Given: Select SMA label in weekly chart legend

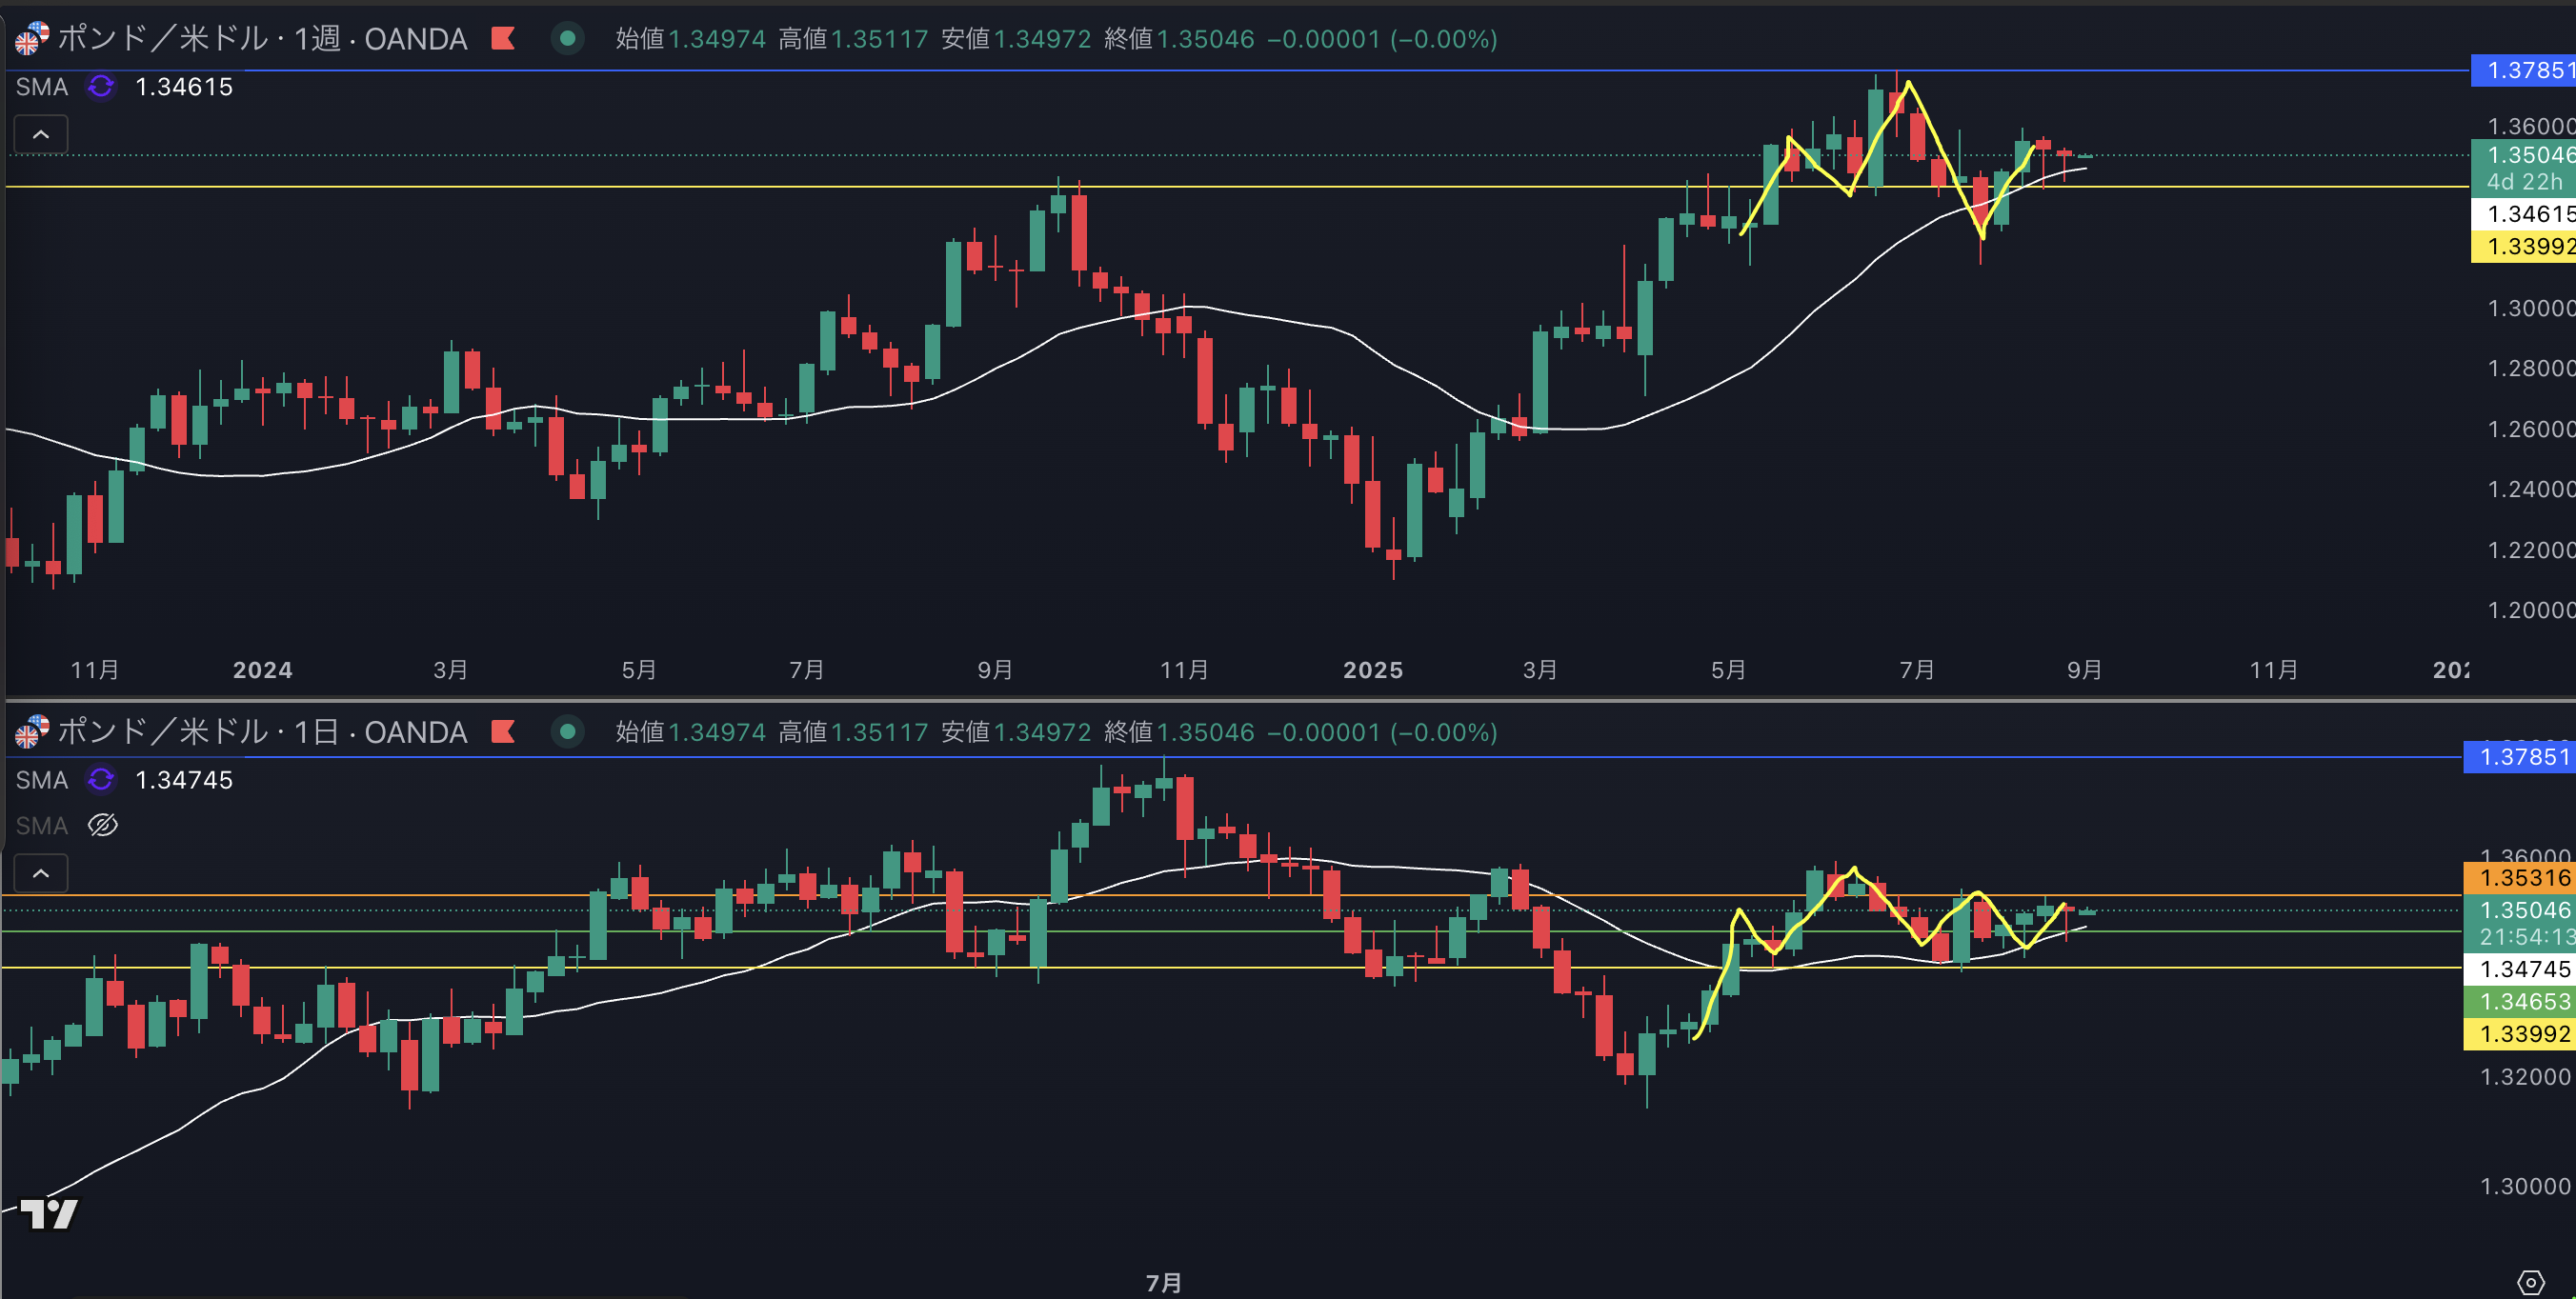Looking at the screenshot, I should (x=42, y=87).
